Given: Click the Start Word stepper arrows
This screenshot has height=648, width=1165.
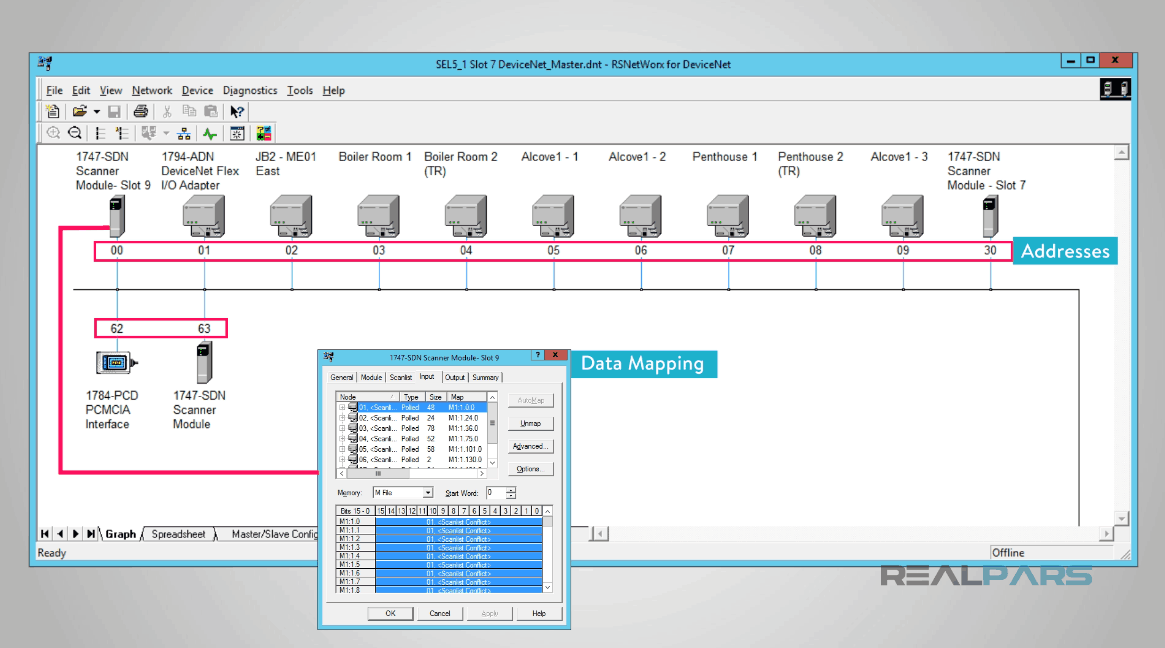Looking at the screenshot, I should 510,493.
